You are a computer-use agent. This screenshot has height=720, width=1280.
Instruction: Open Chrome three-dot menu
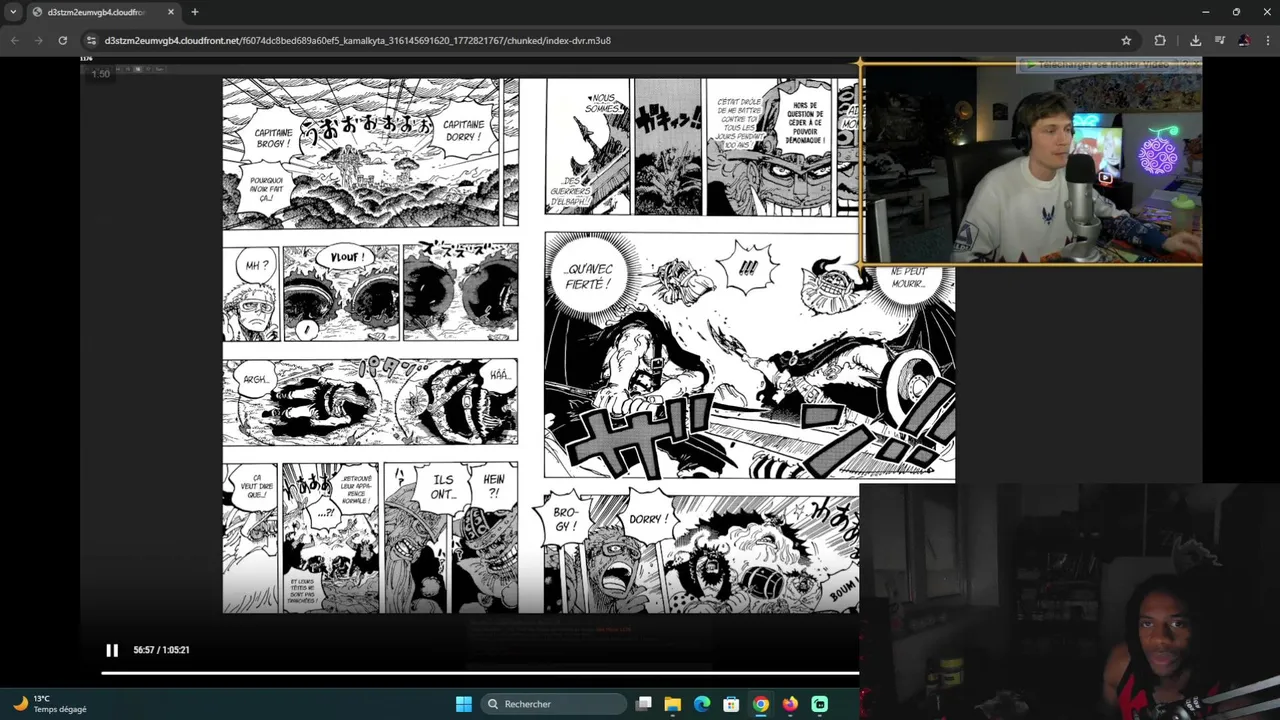click(1267, 40)
